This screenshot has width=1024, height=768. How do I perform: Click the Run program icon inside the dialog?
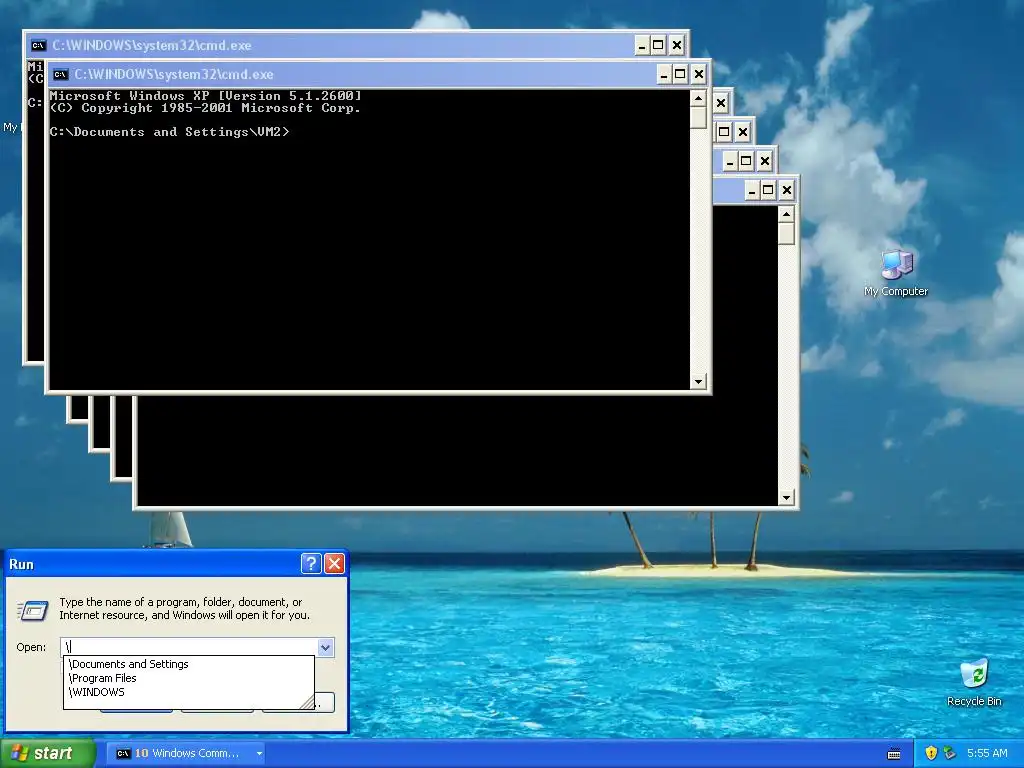tap(33, 610)
